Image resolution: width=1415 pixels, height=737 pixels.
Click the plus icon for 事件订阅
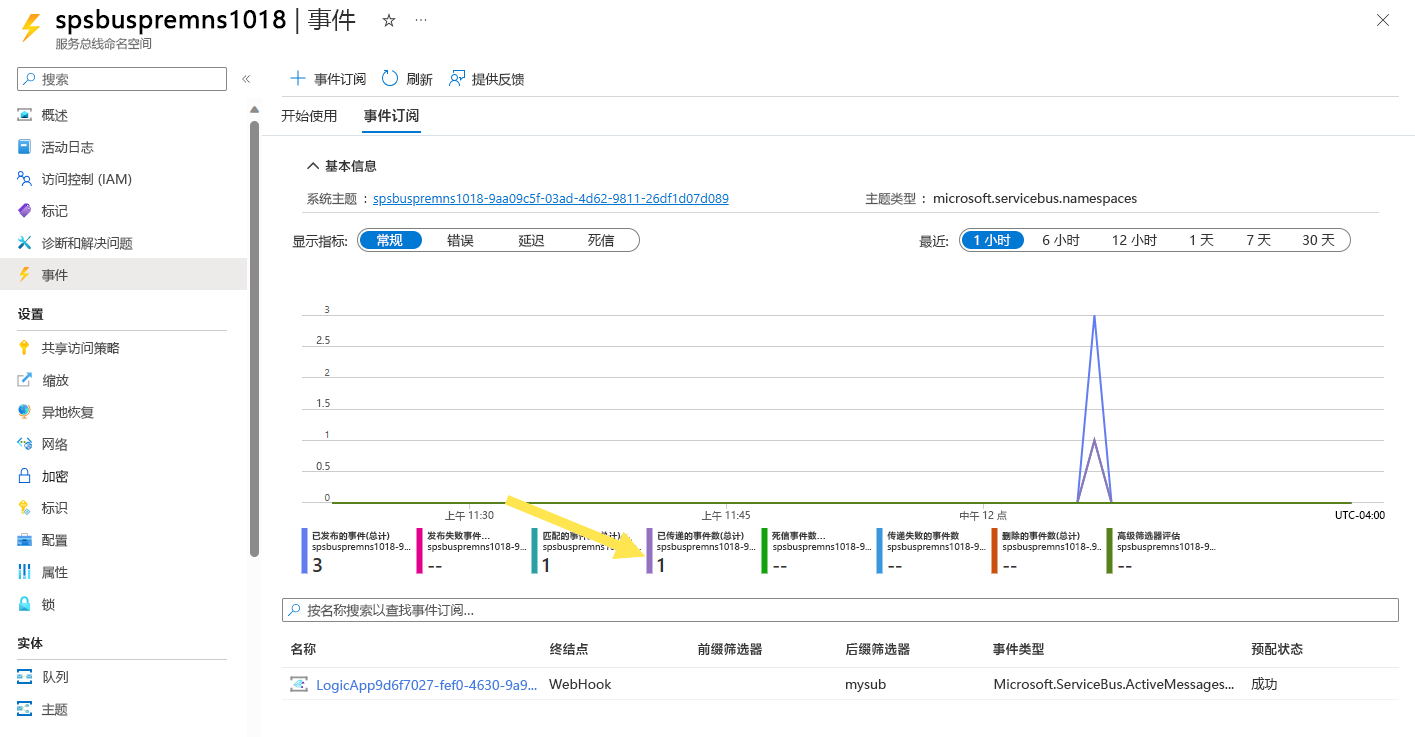click(x=297, y=78)
